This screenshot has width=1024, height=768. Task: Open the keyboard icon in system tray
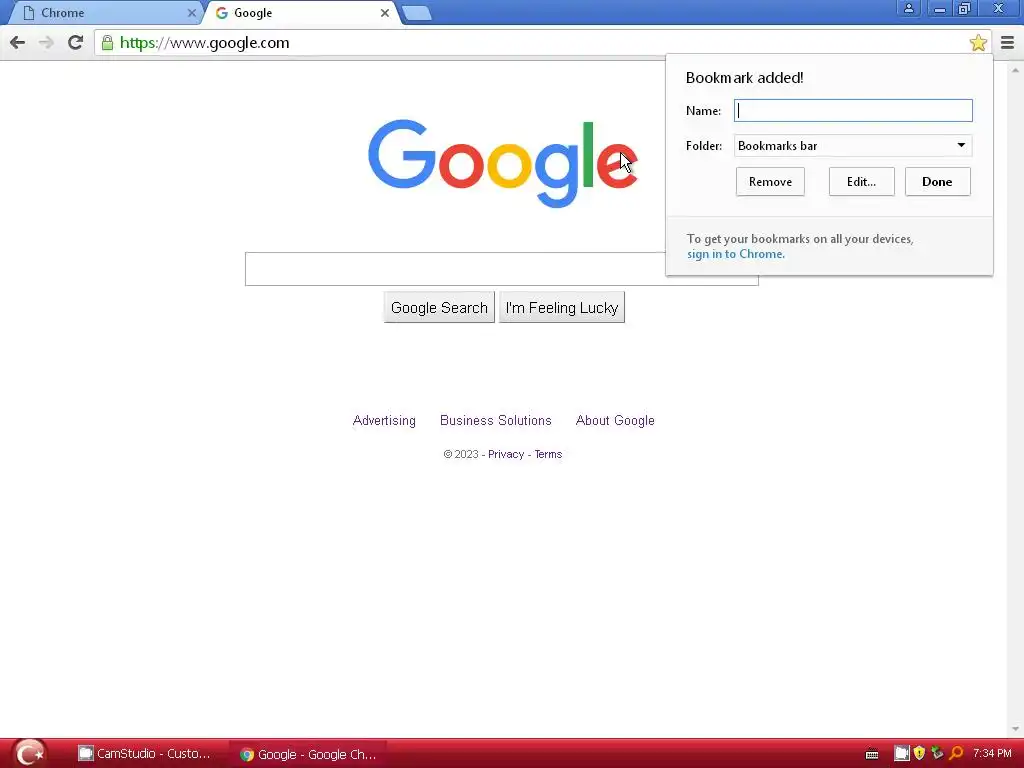872,755
